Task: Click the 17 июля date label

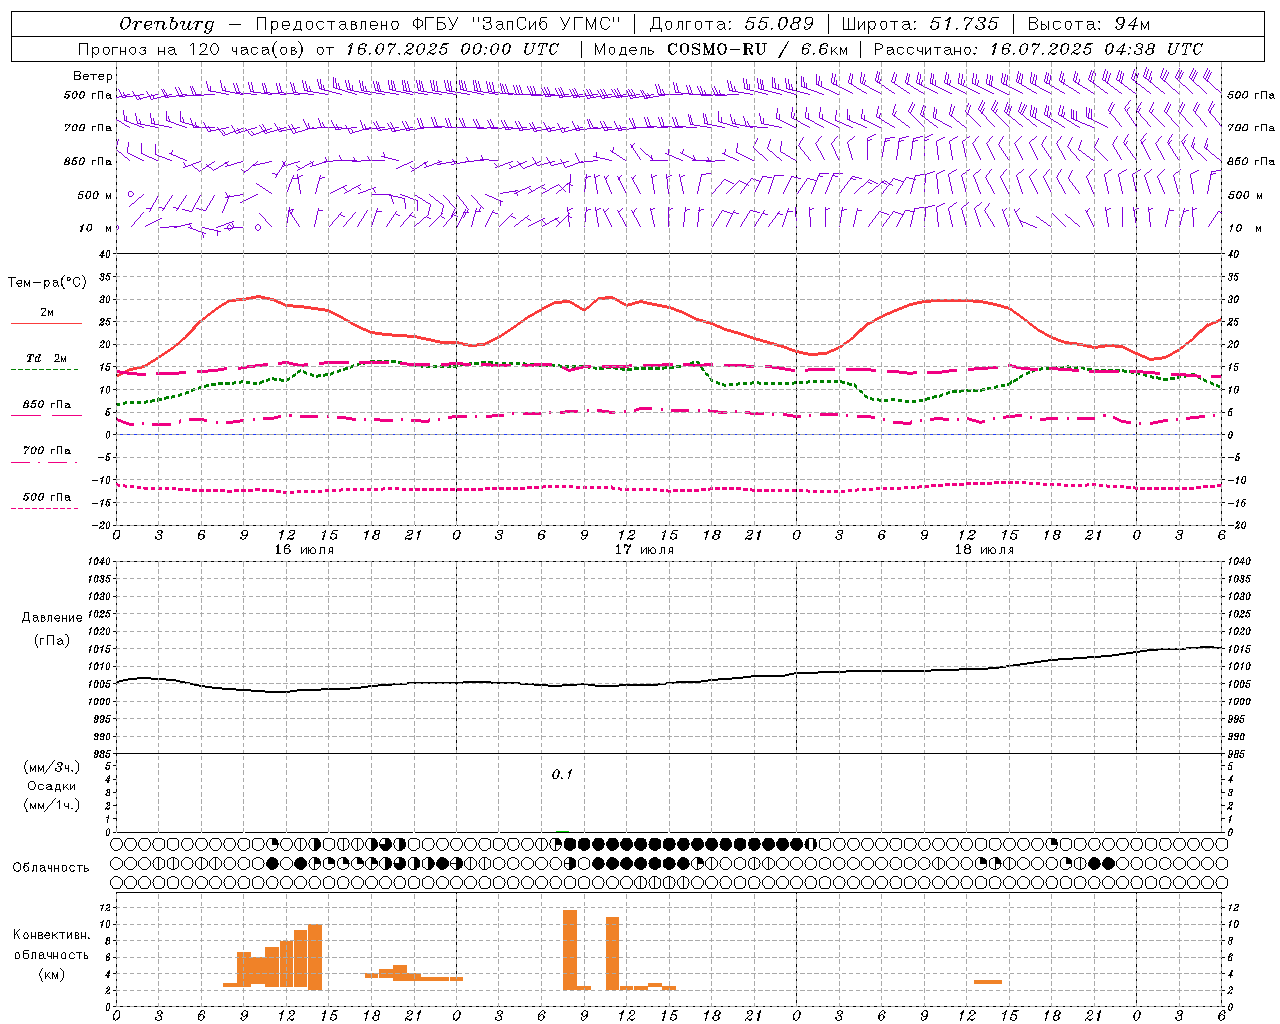Action: [644, 550]
